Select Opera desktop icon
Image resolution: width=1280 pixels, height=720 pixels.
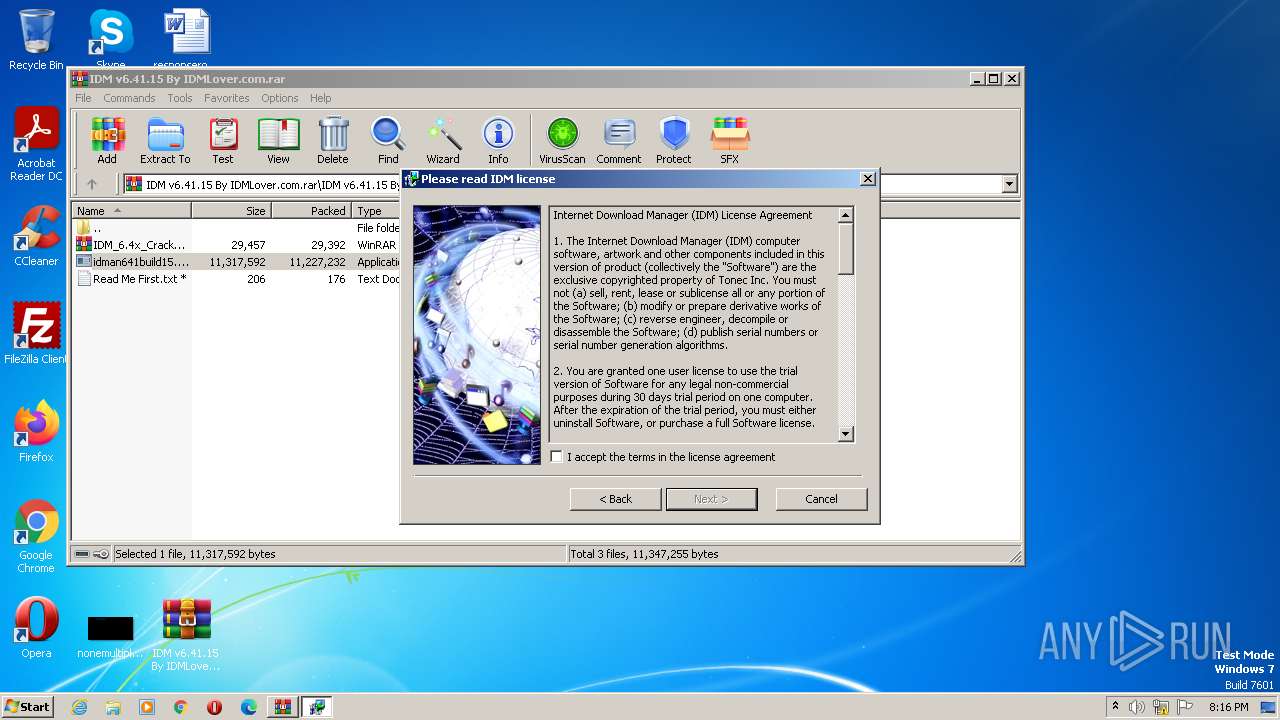click(x=36, y=628)
